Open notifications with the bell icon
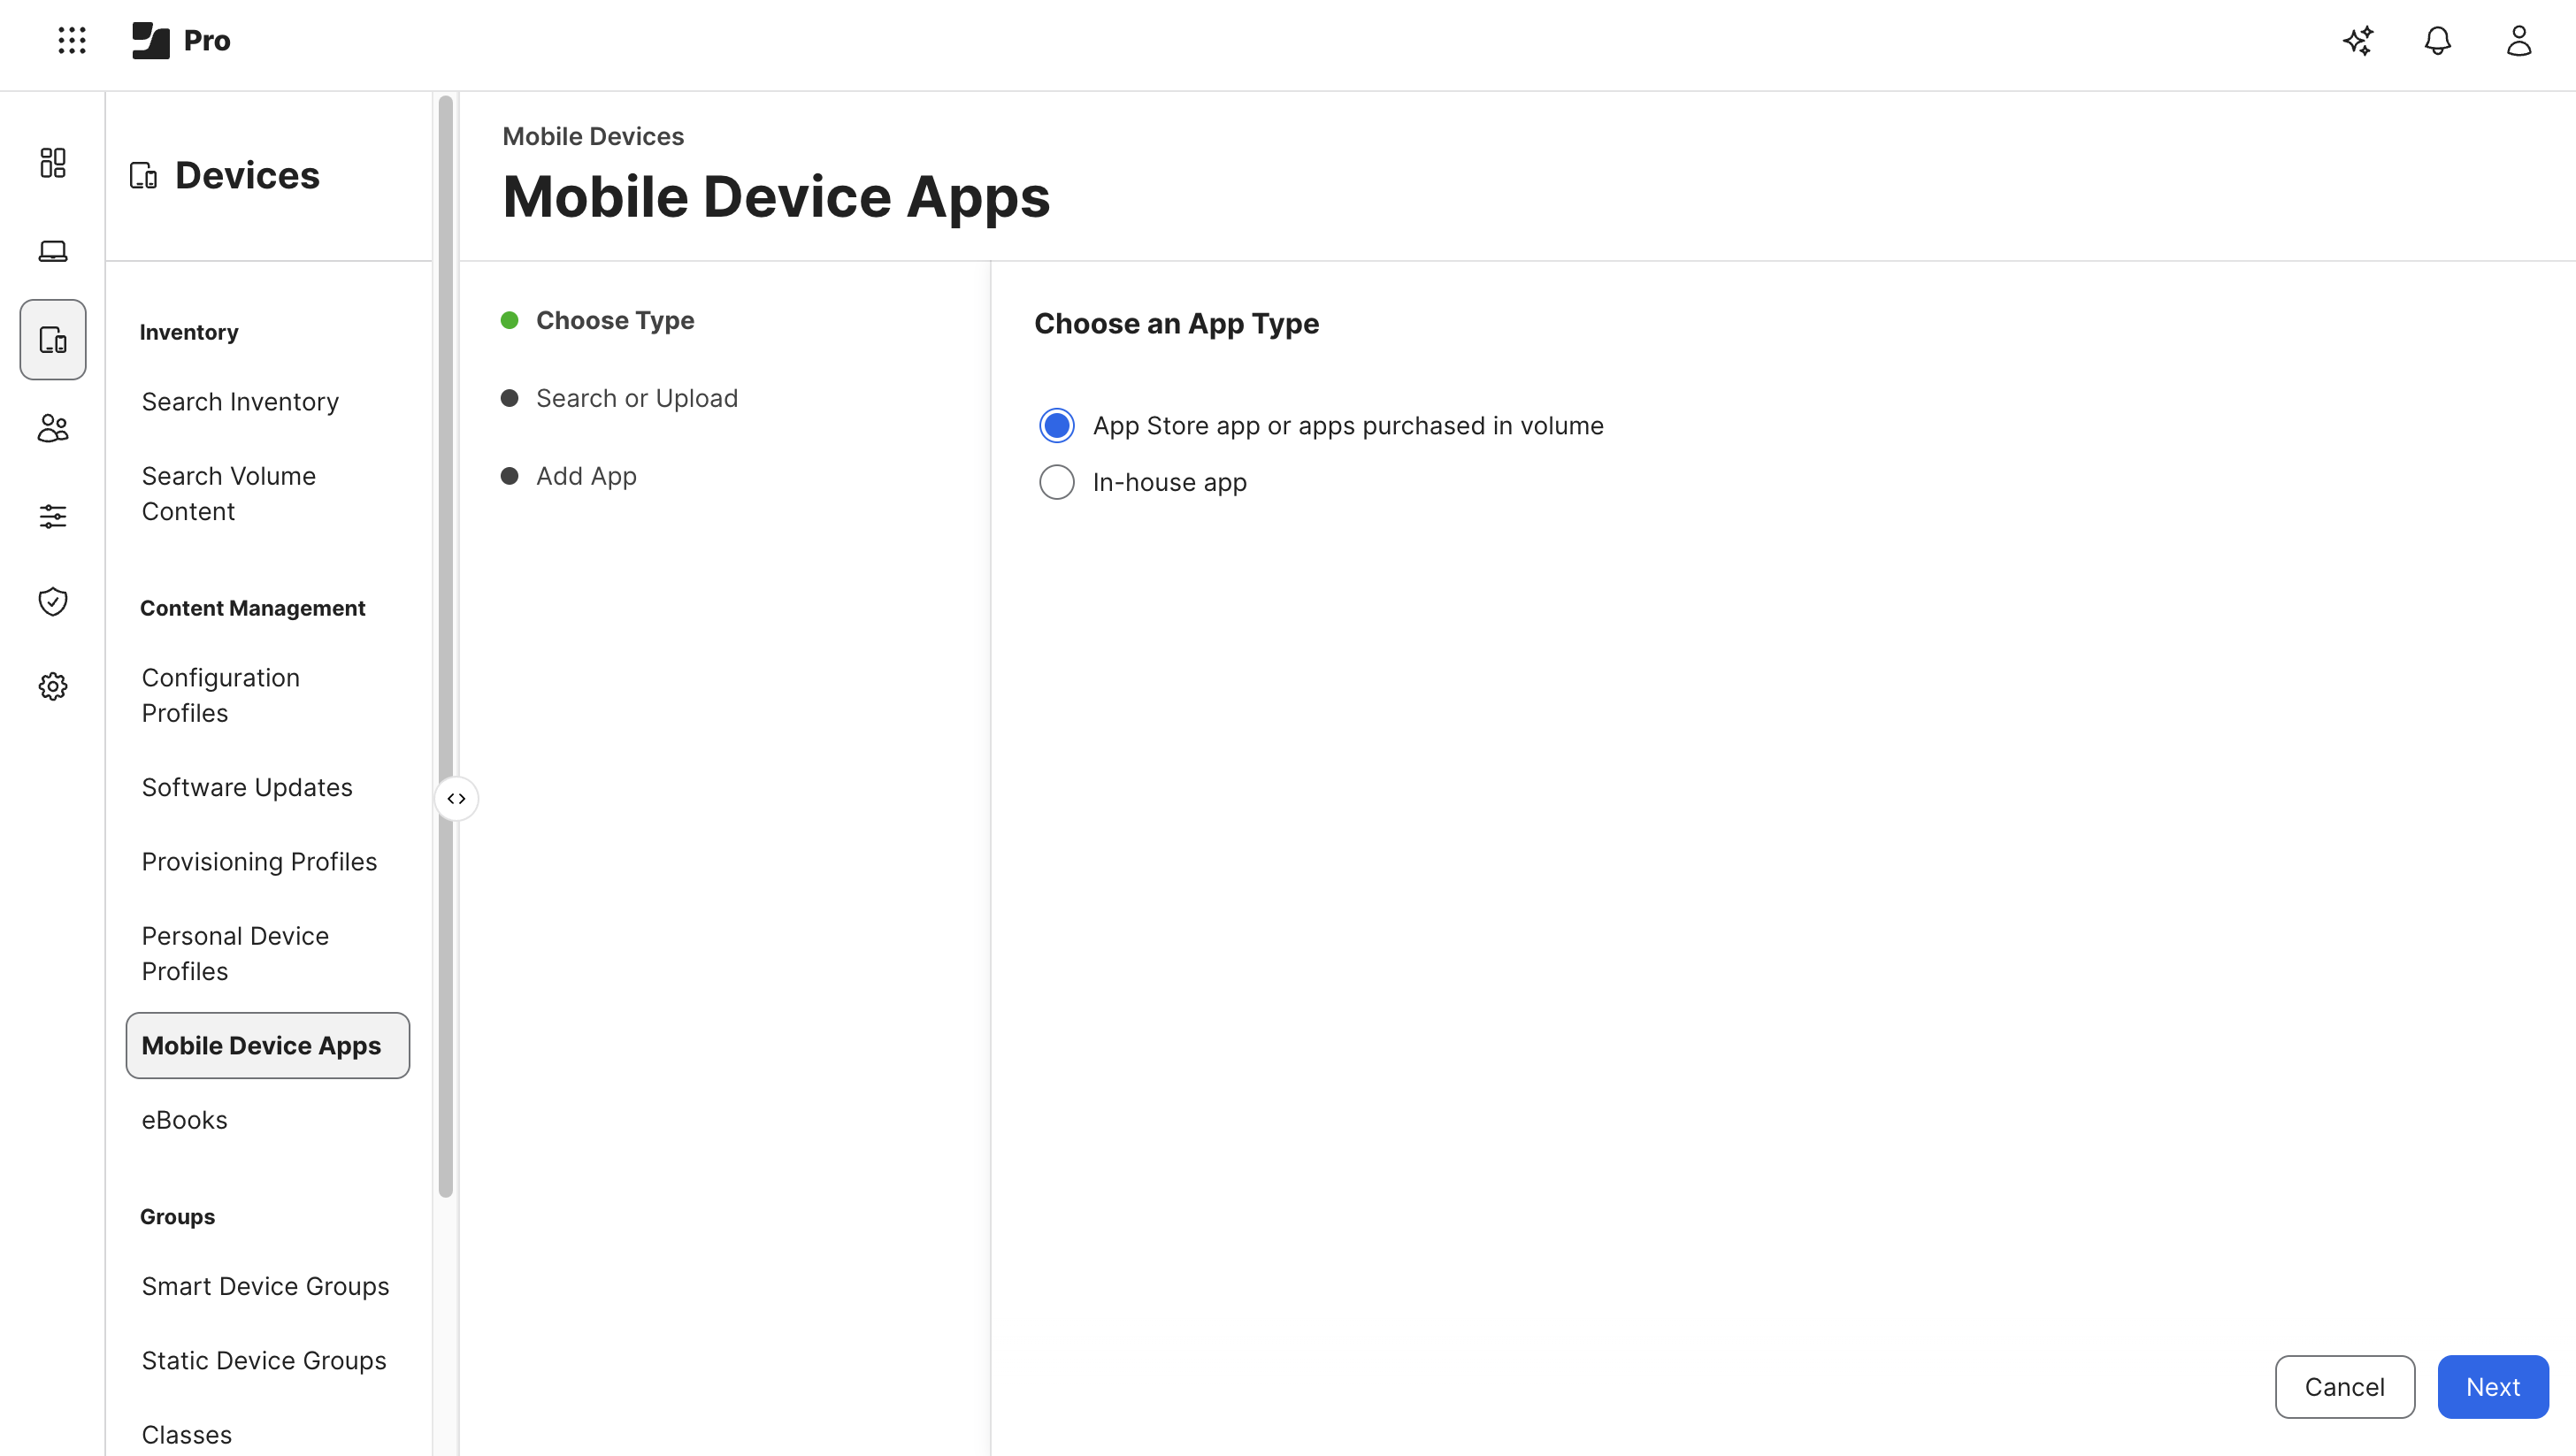Image resolution: width=2576 pixels, height=1456 pixels. pos(2437,41)
